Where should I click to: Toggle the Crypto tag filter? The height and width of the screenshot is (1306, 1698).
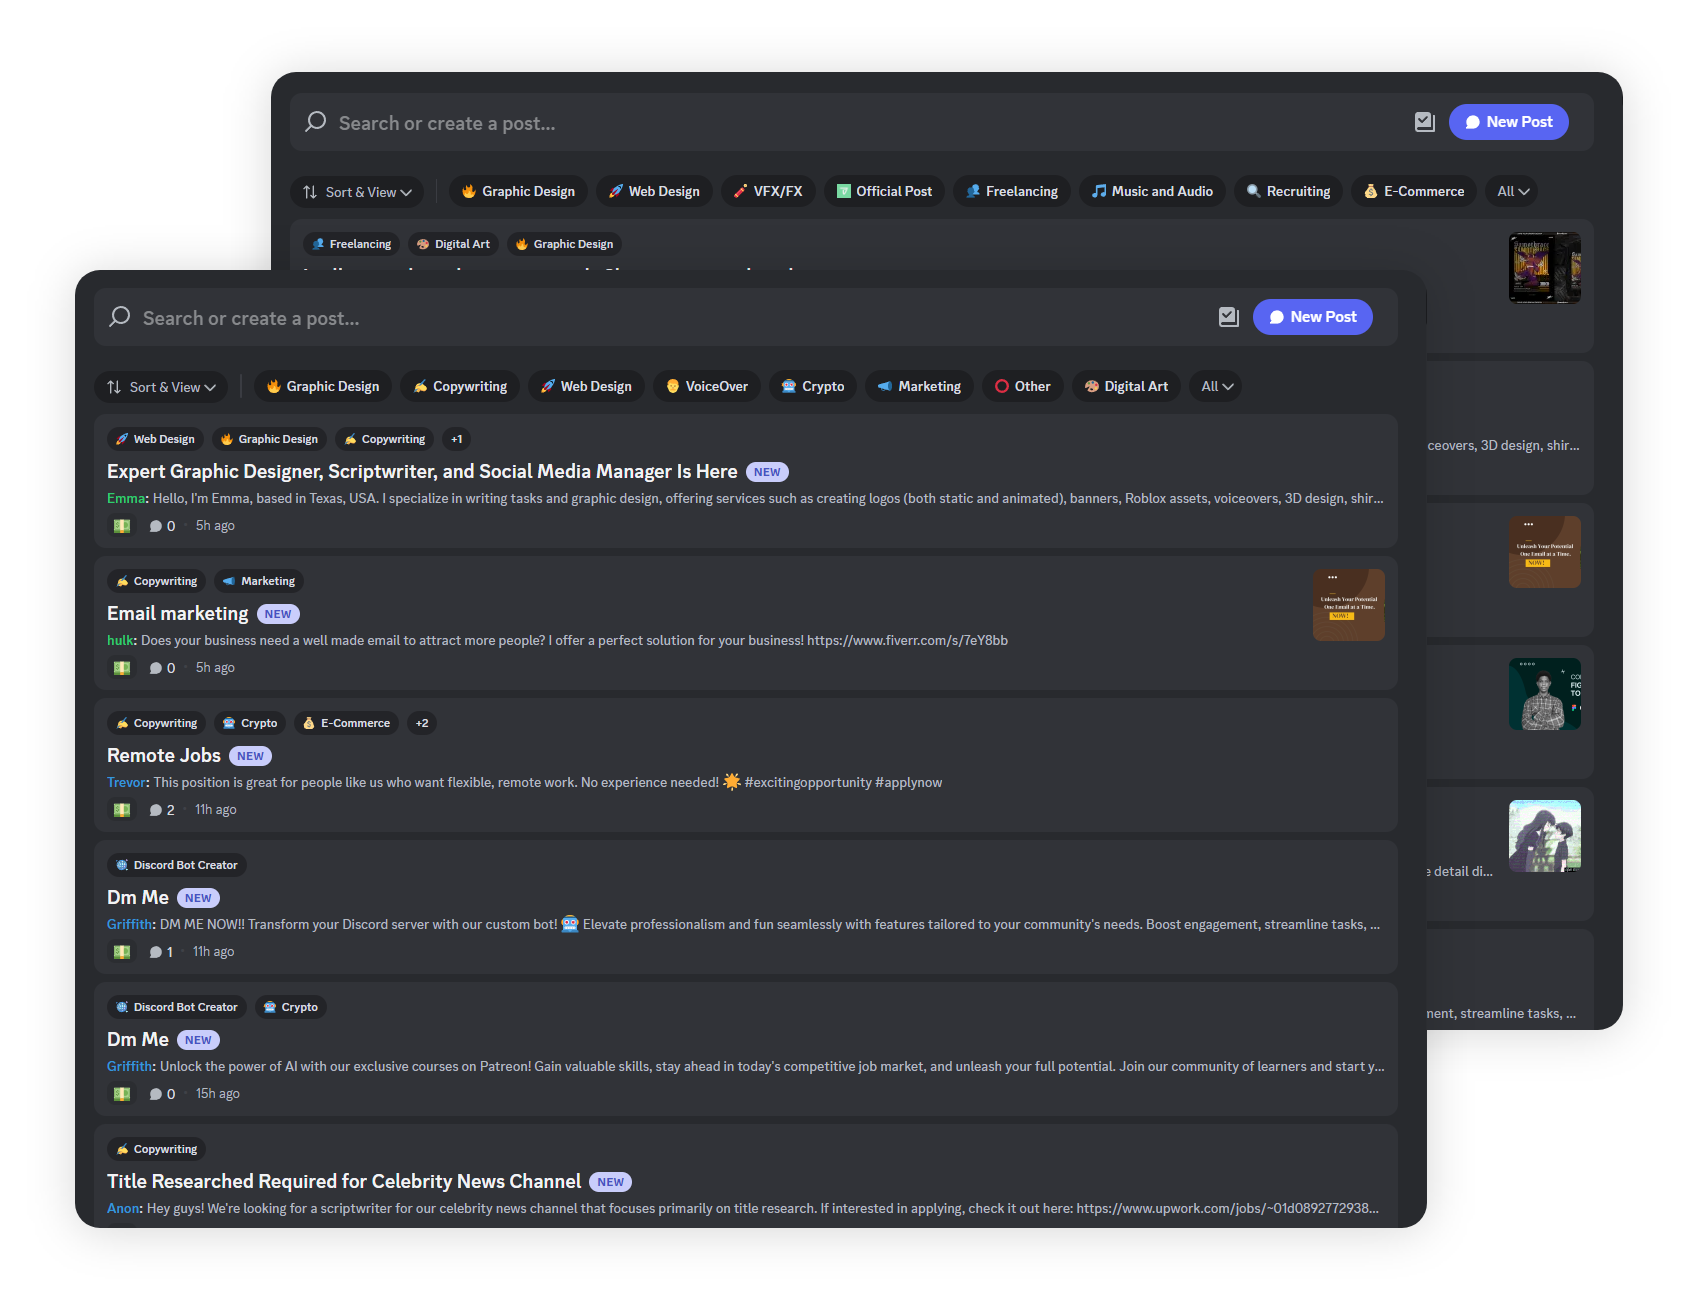point(812,387)
